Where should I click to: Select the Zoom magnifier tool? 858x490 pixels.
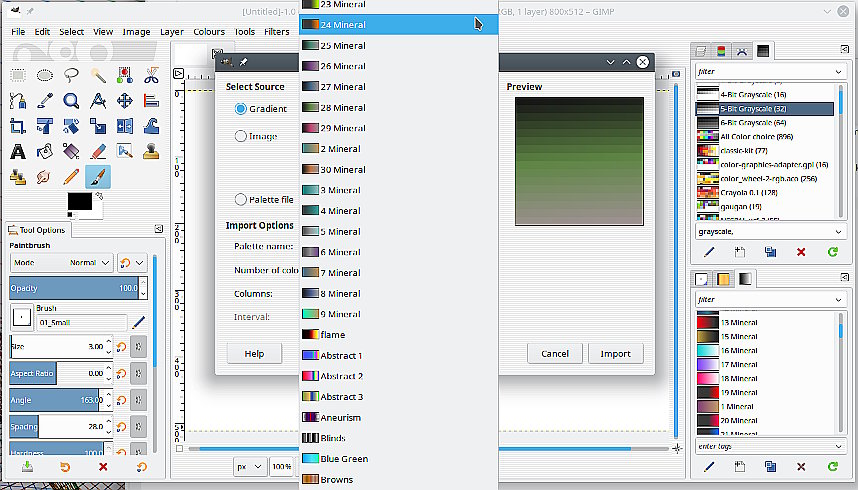pos(71,101)
